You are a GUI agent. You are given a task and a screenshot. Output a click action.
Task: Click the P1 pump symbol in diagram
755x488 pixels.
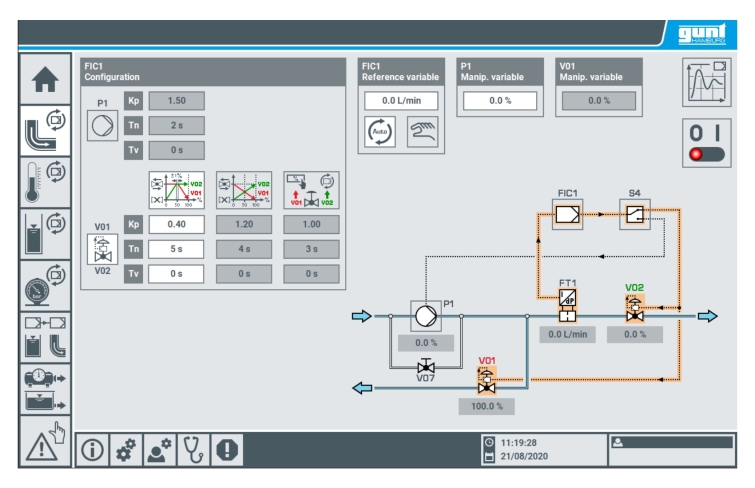pos(425,317)
